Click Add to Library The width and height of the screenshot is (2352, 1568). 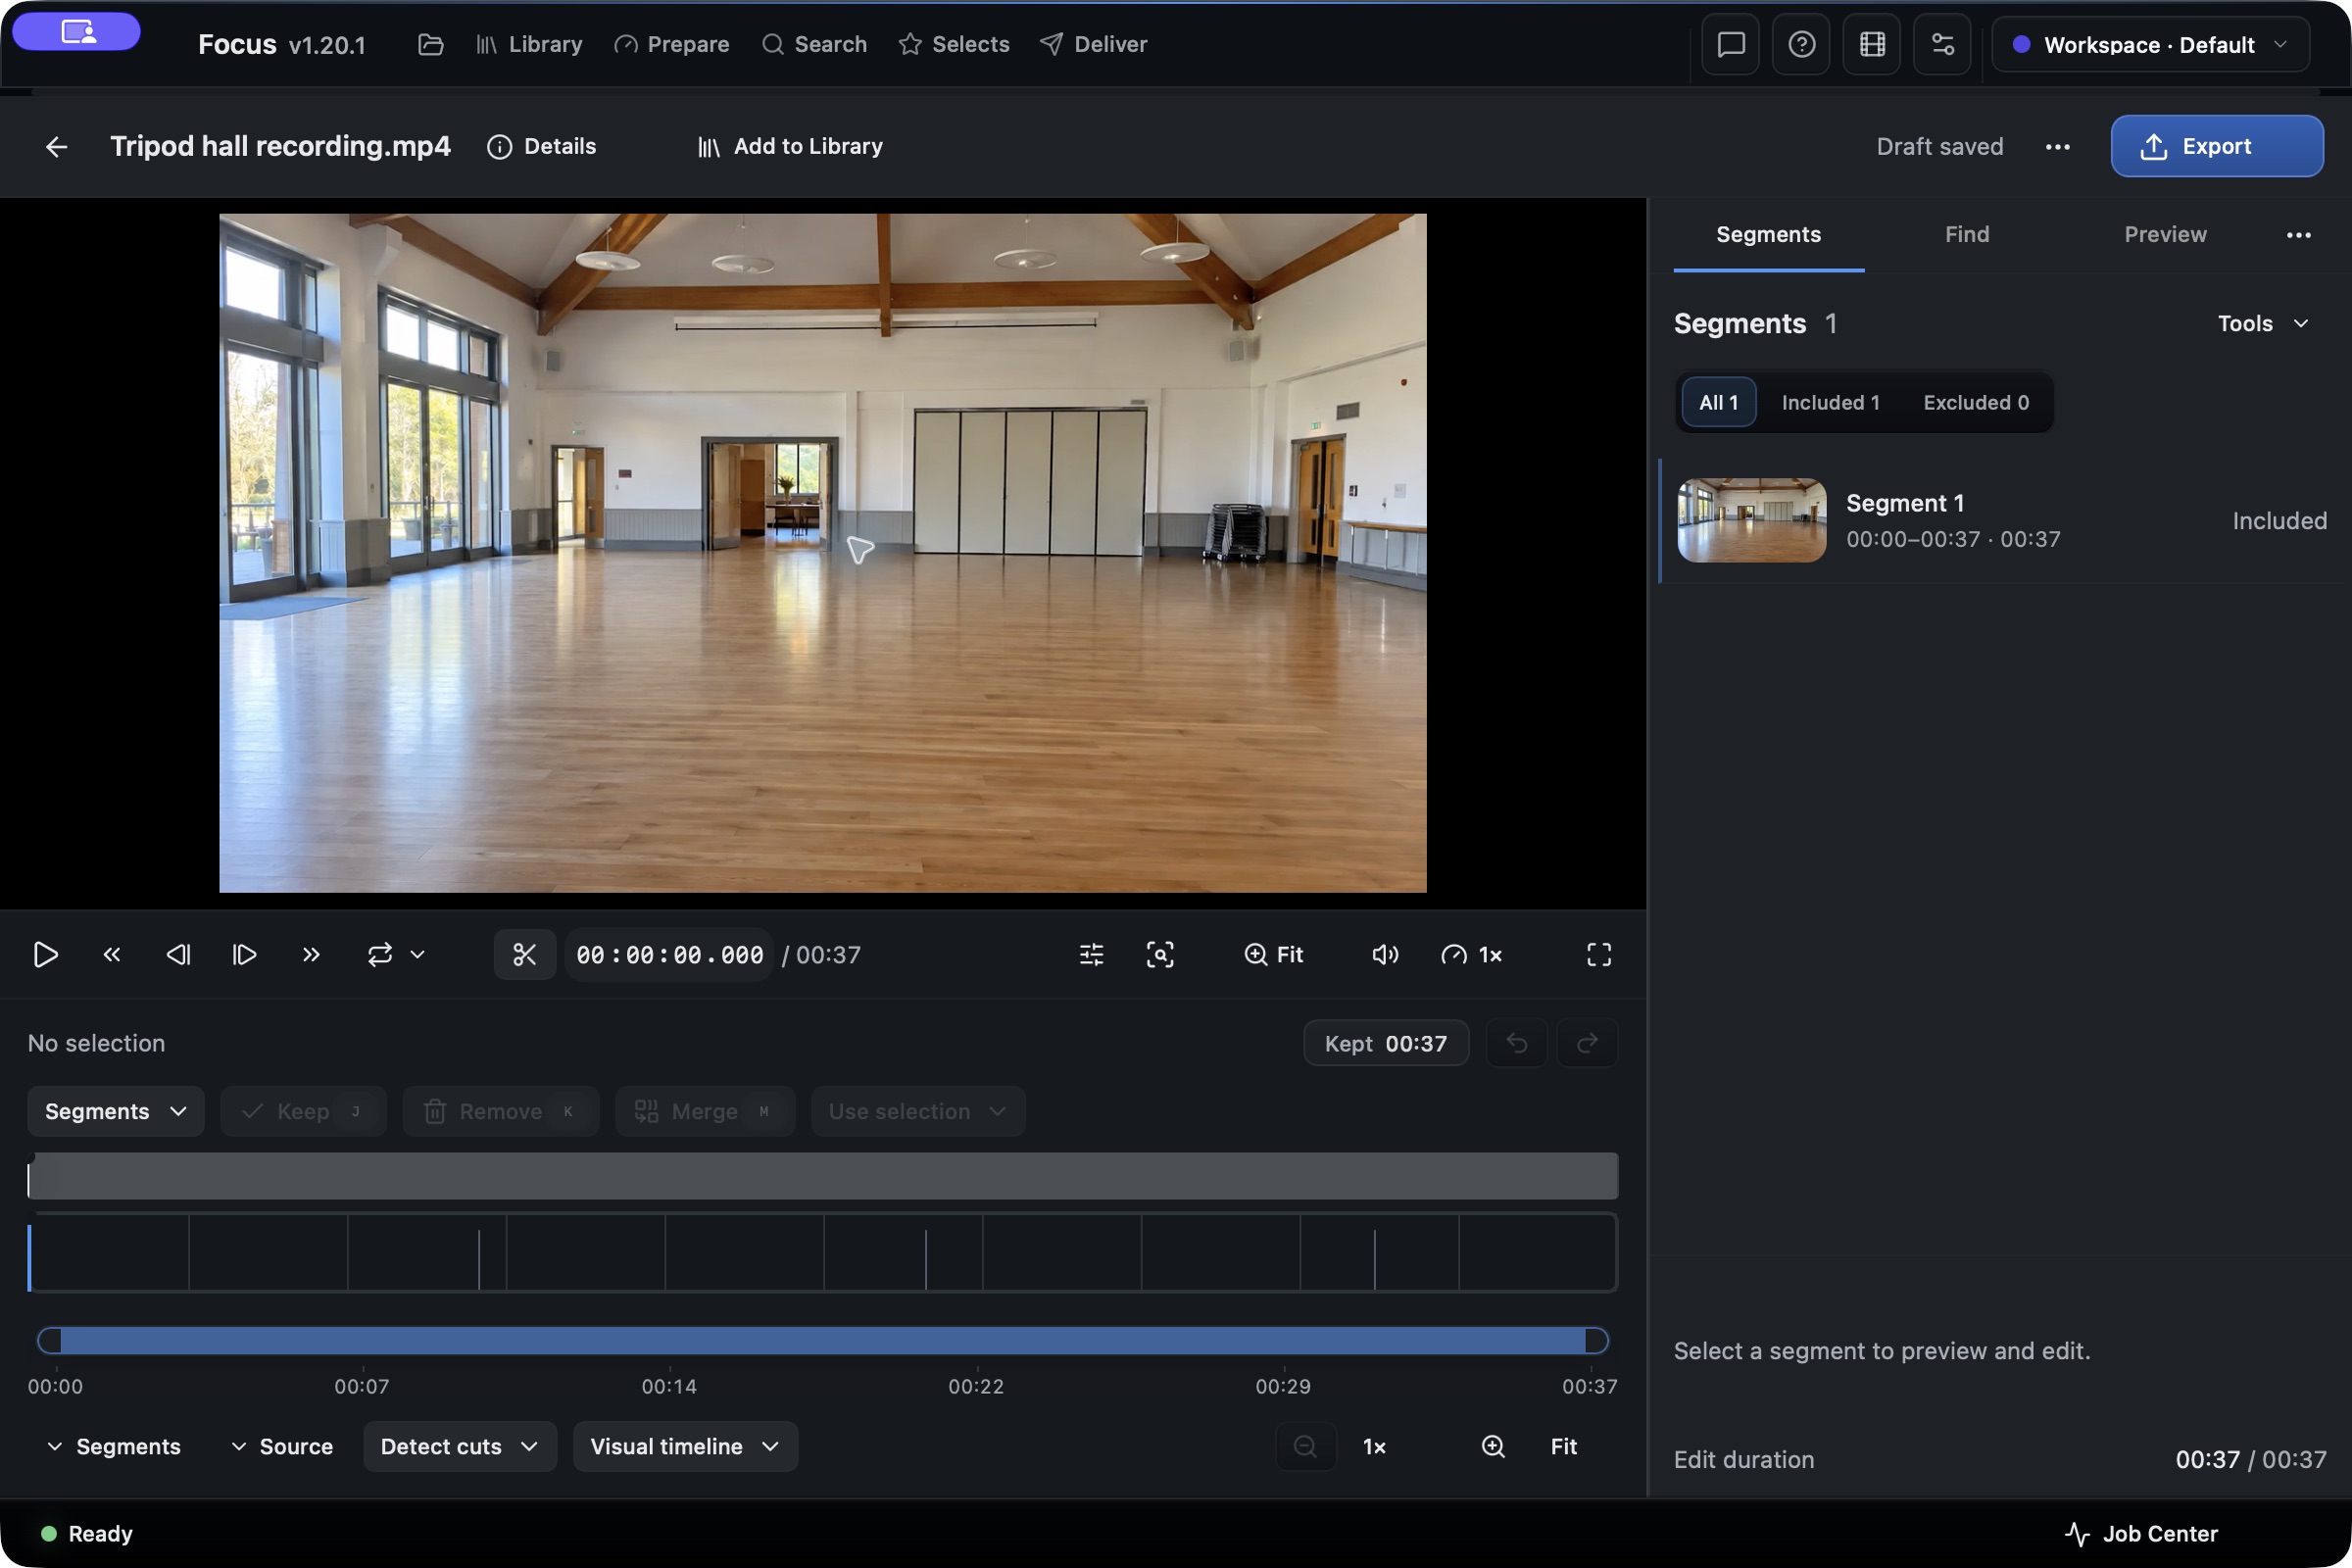pos(790,147)
